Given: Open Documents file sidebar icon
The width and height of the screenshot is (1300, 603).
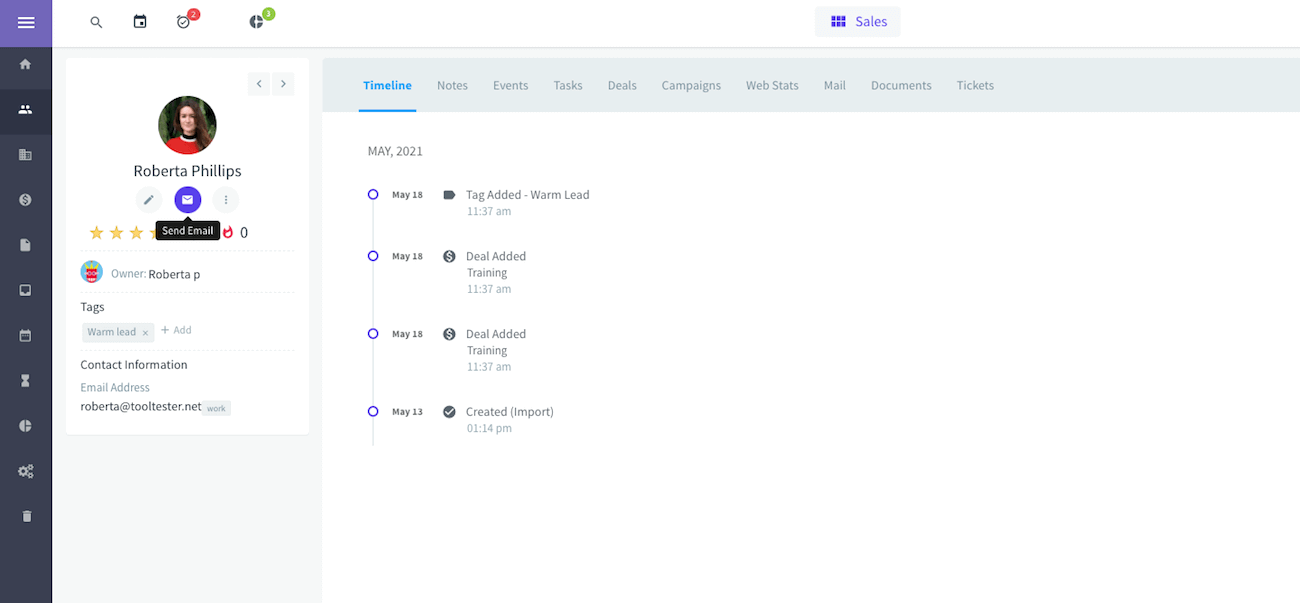Looking at the screenshot, I should tap(26, 245).
